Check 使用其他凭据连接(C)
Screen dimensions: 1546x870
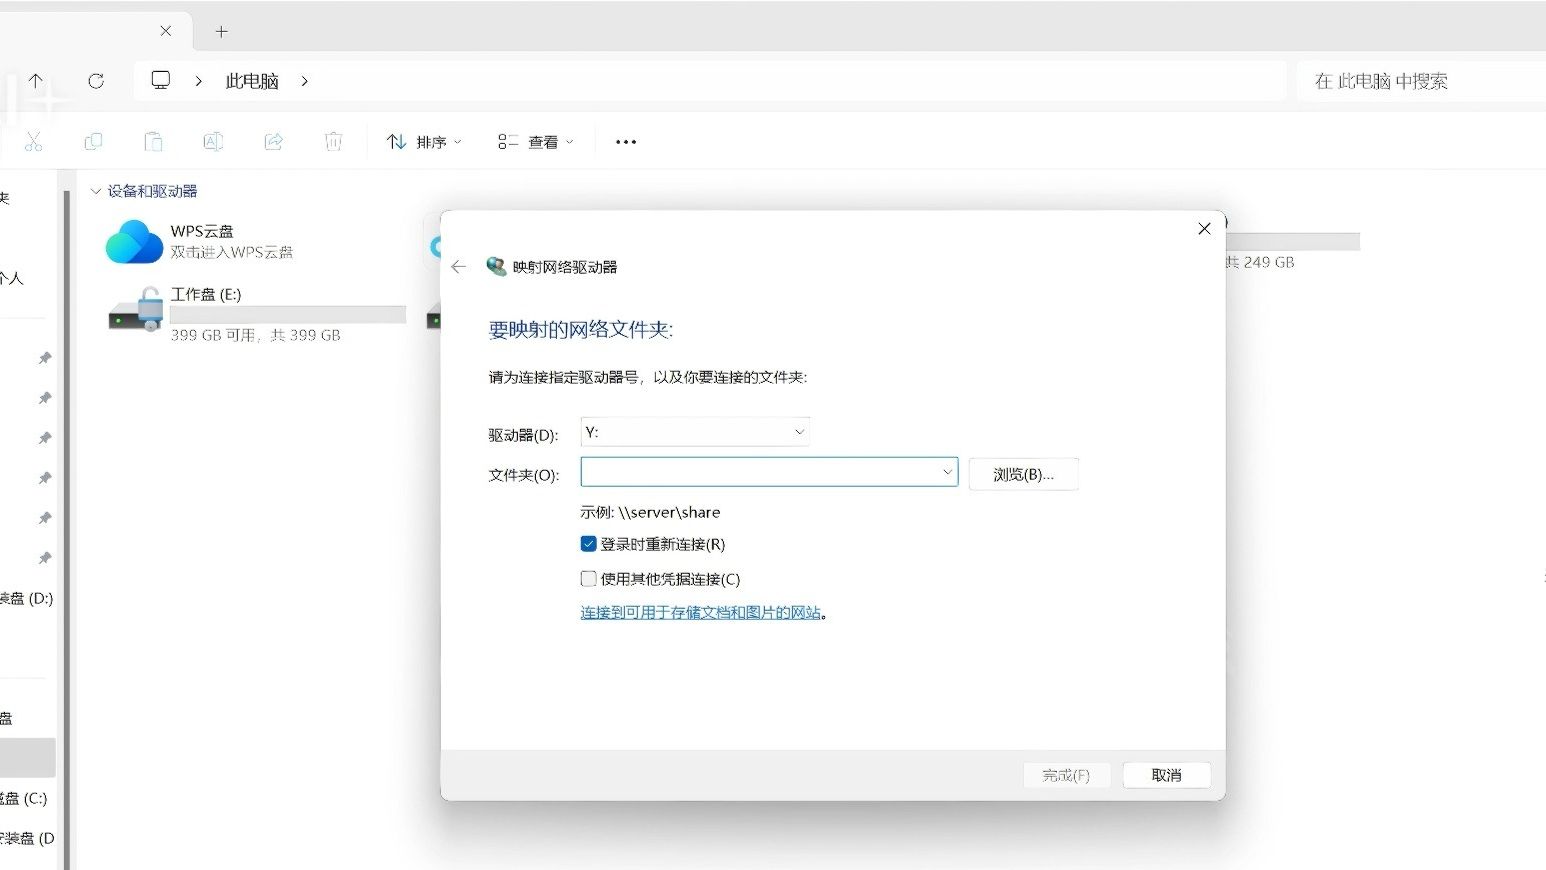click(588, 578)
